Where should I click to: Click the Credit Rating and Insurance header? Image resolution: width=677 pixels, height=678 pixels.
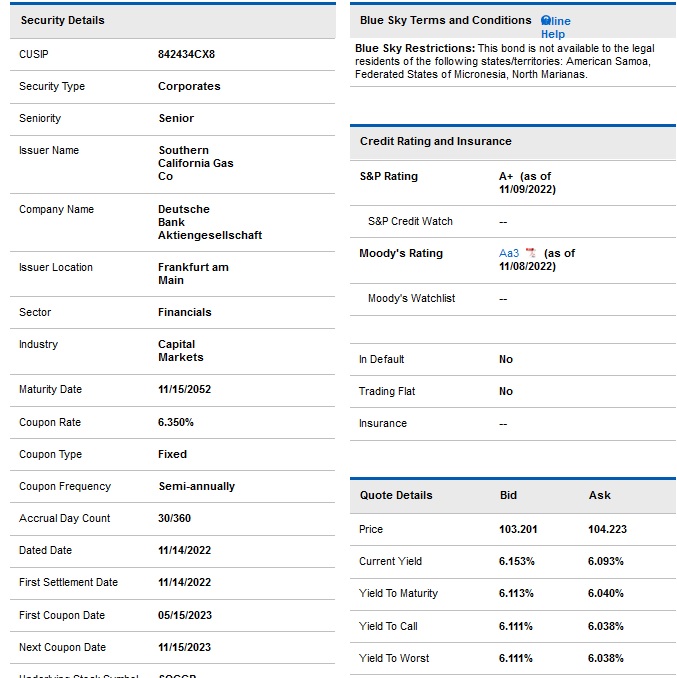pyautogui.click(x=435, y=142)
